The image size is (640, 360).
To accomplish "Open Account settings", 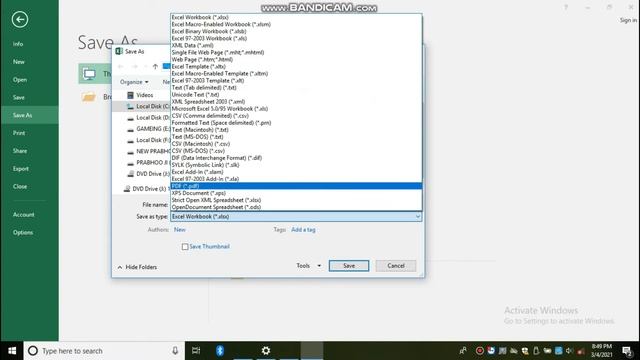I will click(x=23, y=214).
